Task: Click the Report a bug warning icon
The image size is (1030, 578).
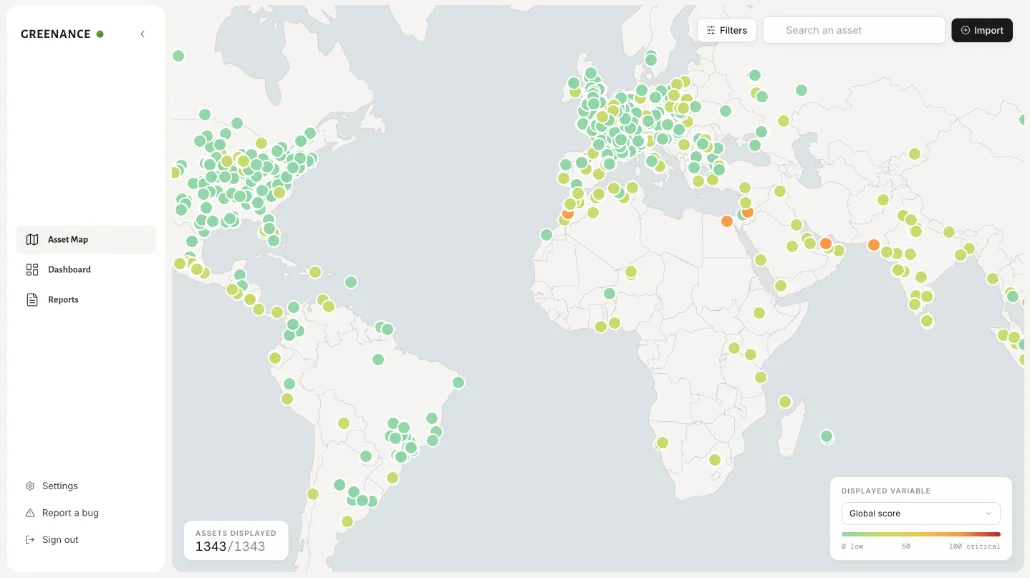Action: pyautogui.click(x=30, y=513)
